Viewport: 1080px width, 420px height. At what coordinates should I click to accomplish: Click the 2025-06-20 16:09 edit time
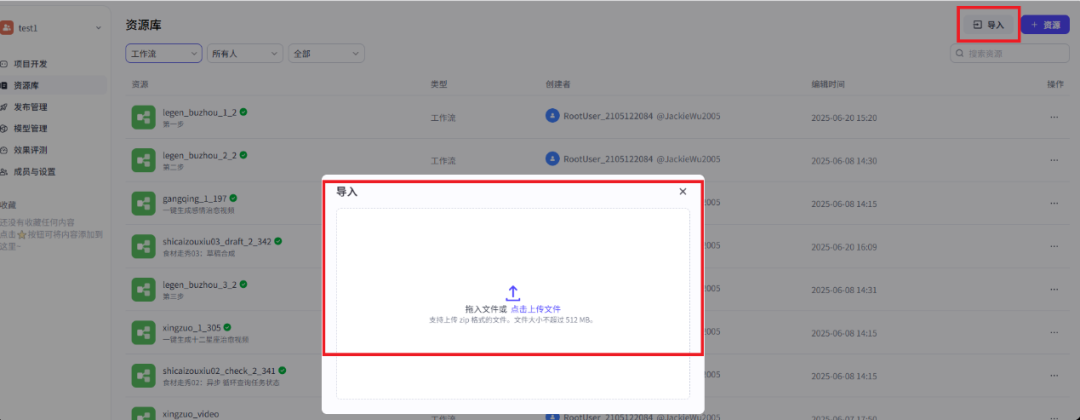(844, 246)
